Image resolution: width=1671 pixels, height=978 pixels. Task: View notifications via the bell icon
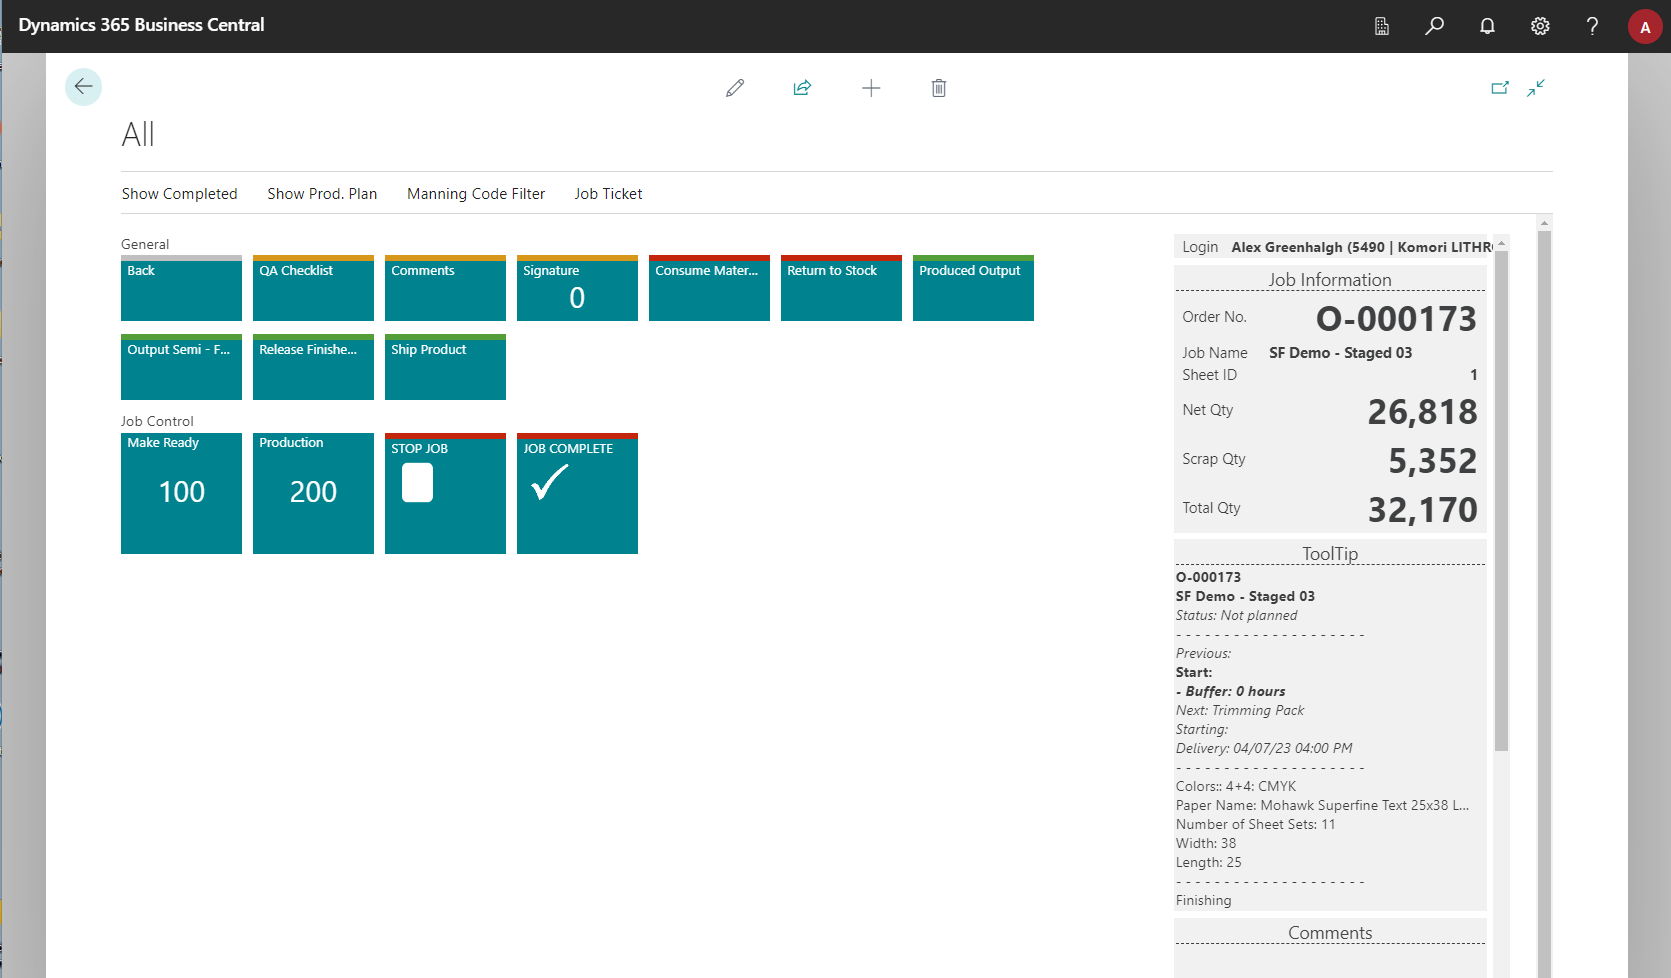click(x=1487, y=26)
